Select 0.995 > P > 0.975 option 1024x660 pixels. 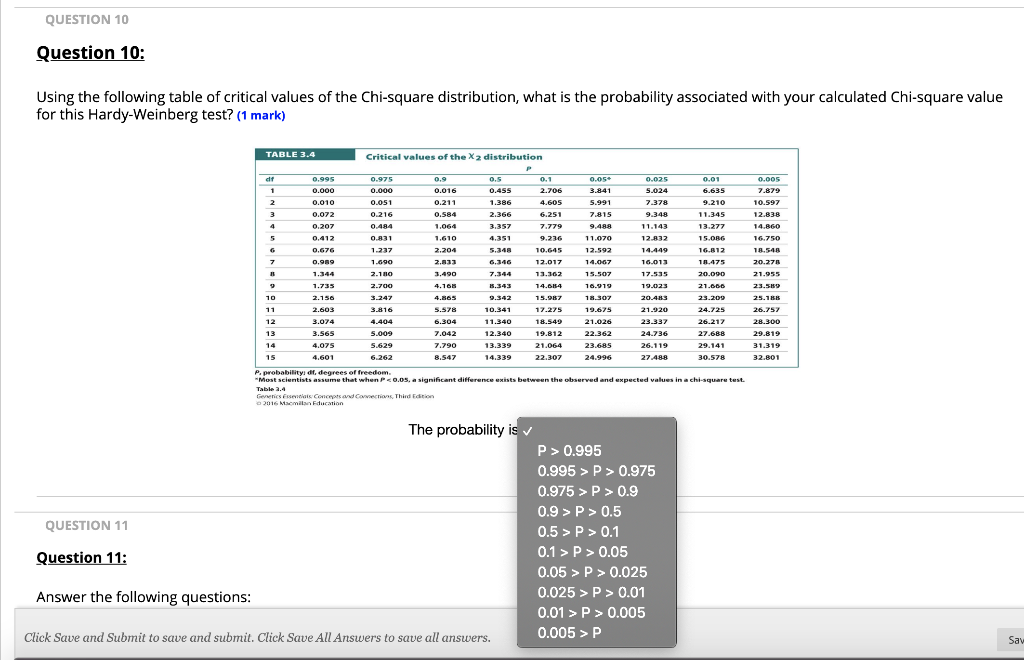(x=597, y=470)
